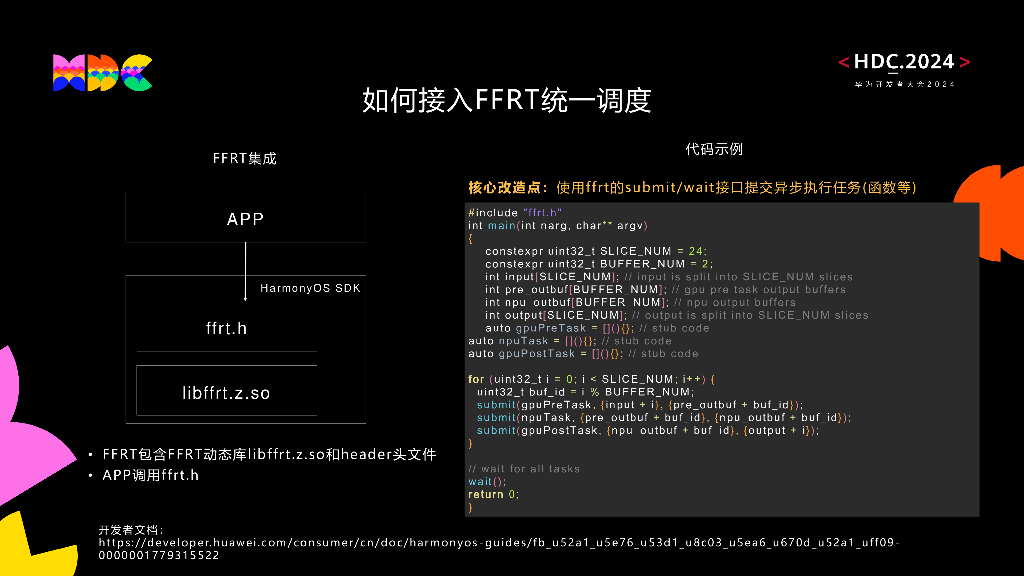Click the 代码示例 heading
Image resolution: width=1024 pixels, height=576 pixels.
714,149
